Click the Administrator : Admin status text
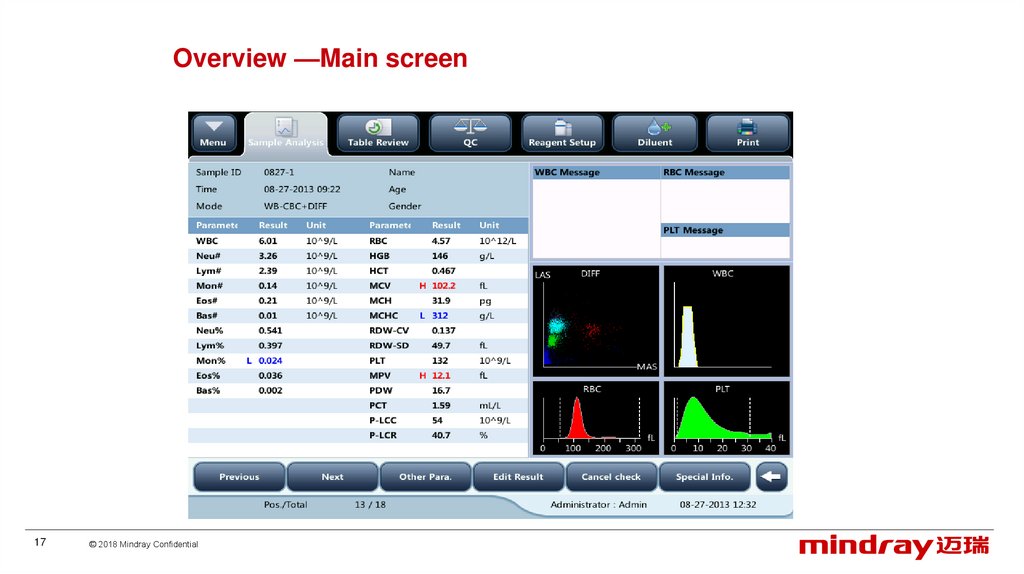Screen dimensions: 1024x574 coord(599,505)
